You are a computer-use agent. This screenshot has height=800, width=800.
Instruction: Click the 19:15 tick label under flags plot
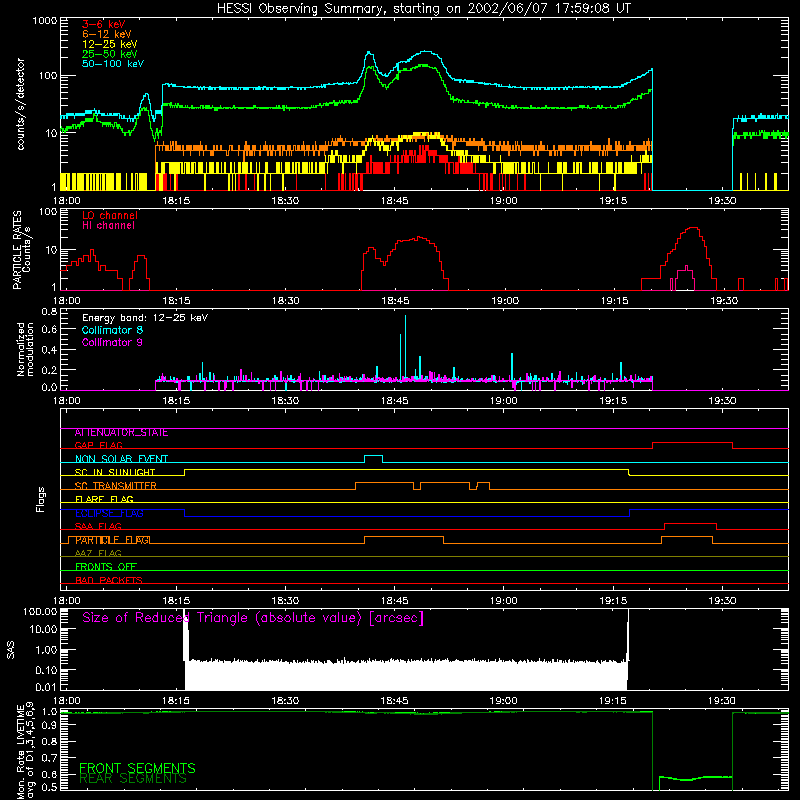(613, 601)
